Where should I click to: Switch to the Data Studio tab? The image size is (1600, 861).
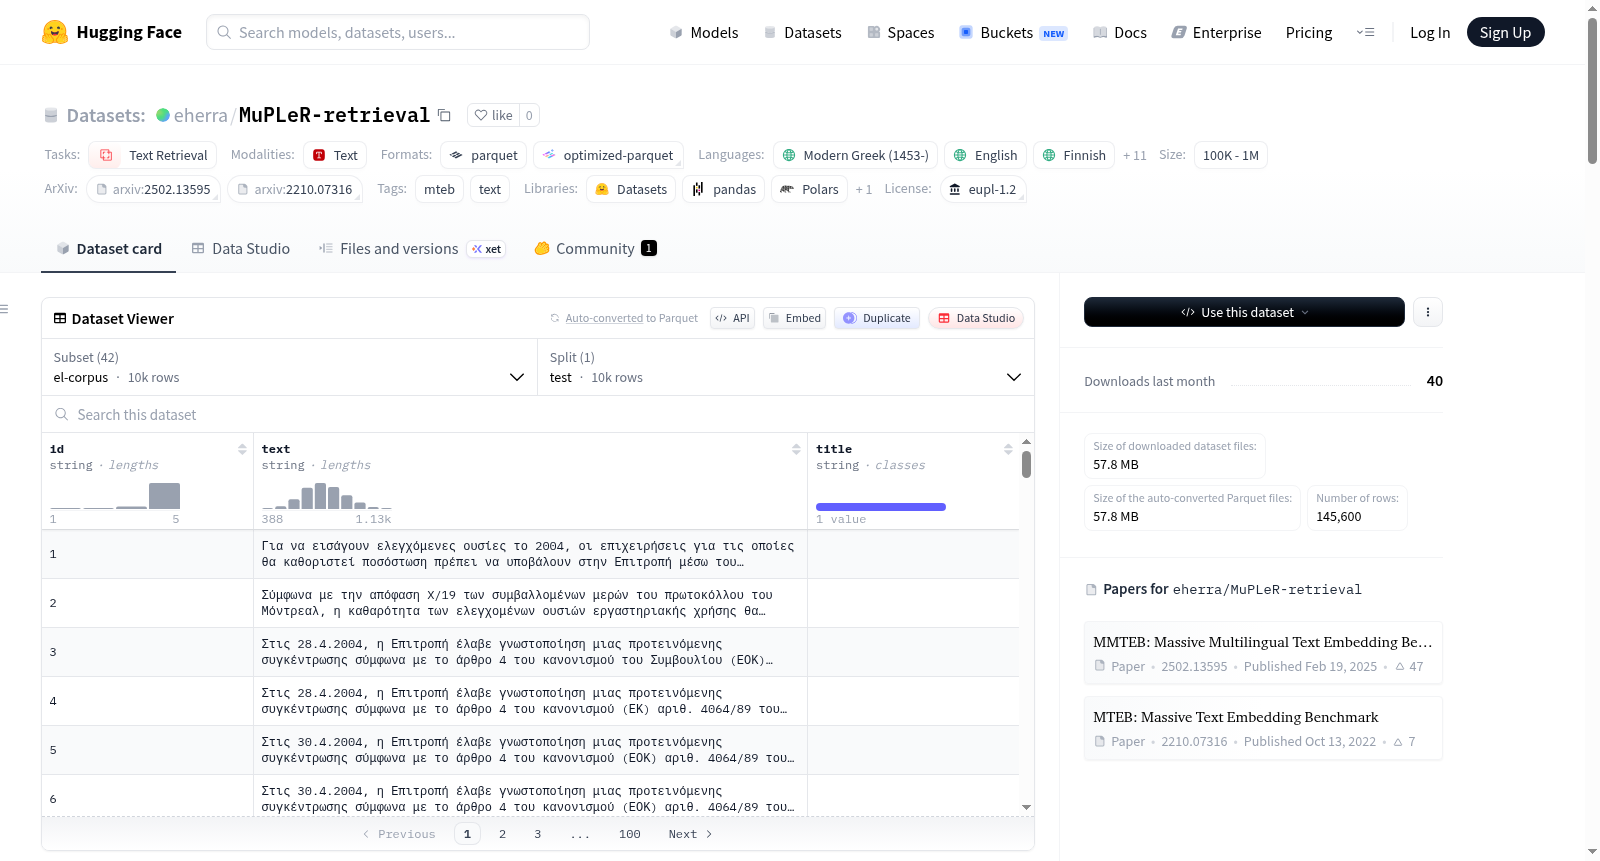point(241,249)
